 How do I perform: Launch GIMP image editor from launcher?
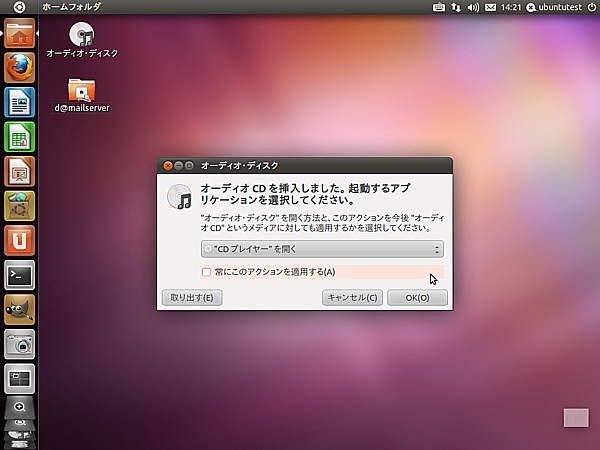pos(20,310)
